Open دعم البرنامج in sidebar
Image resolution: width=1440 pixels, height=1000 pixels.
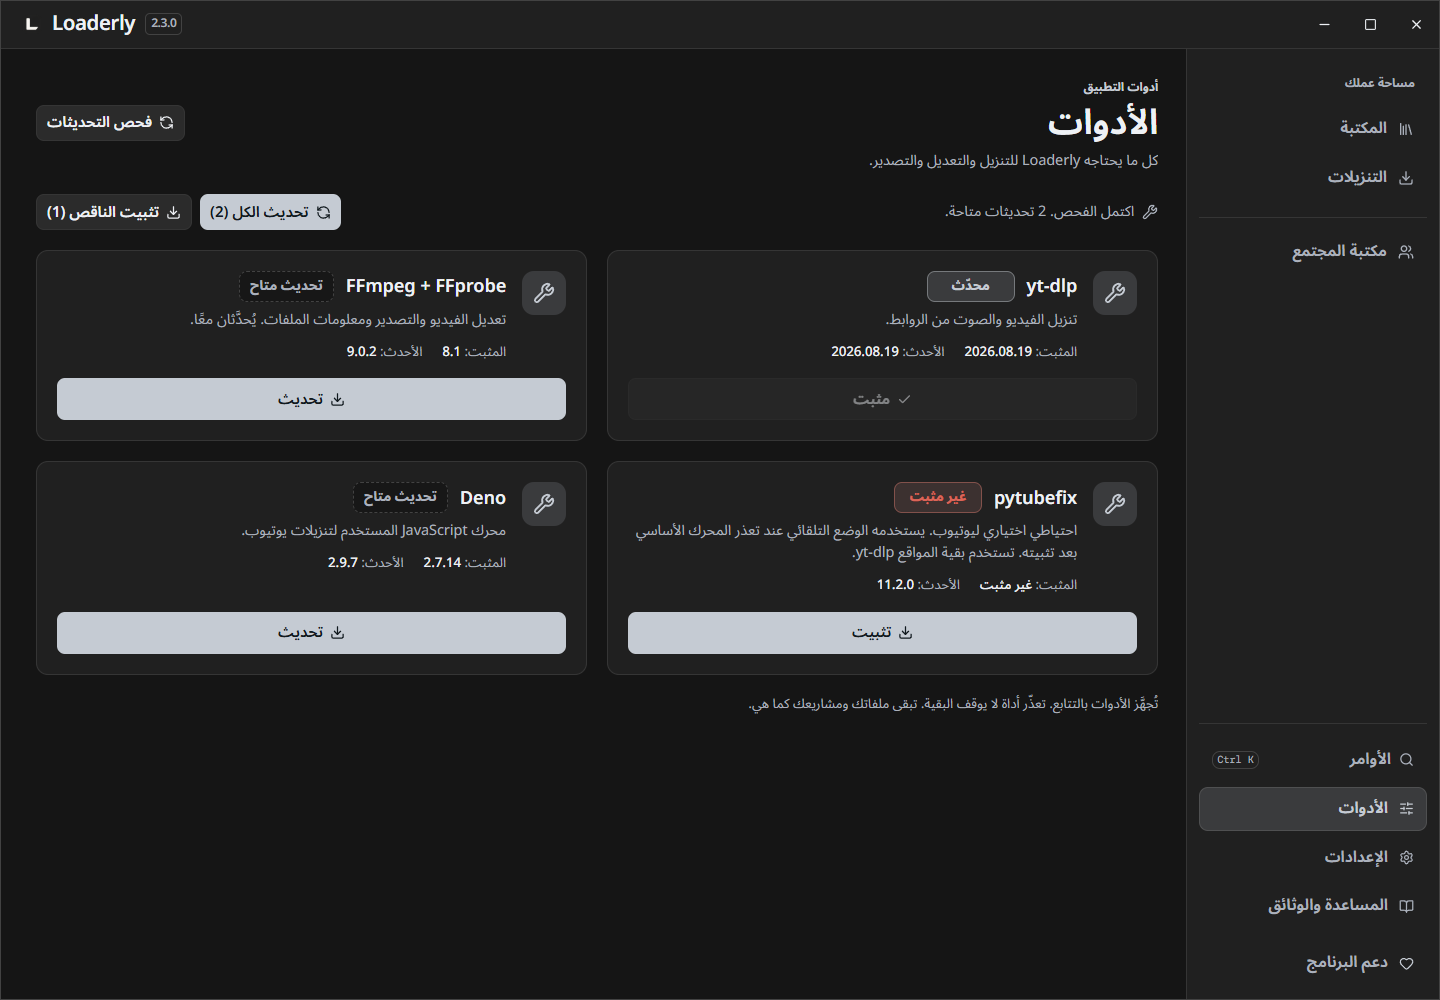pyautogui.click(x=1313, y=964)
